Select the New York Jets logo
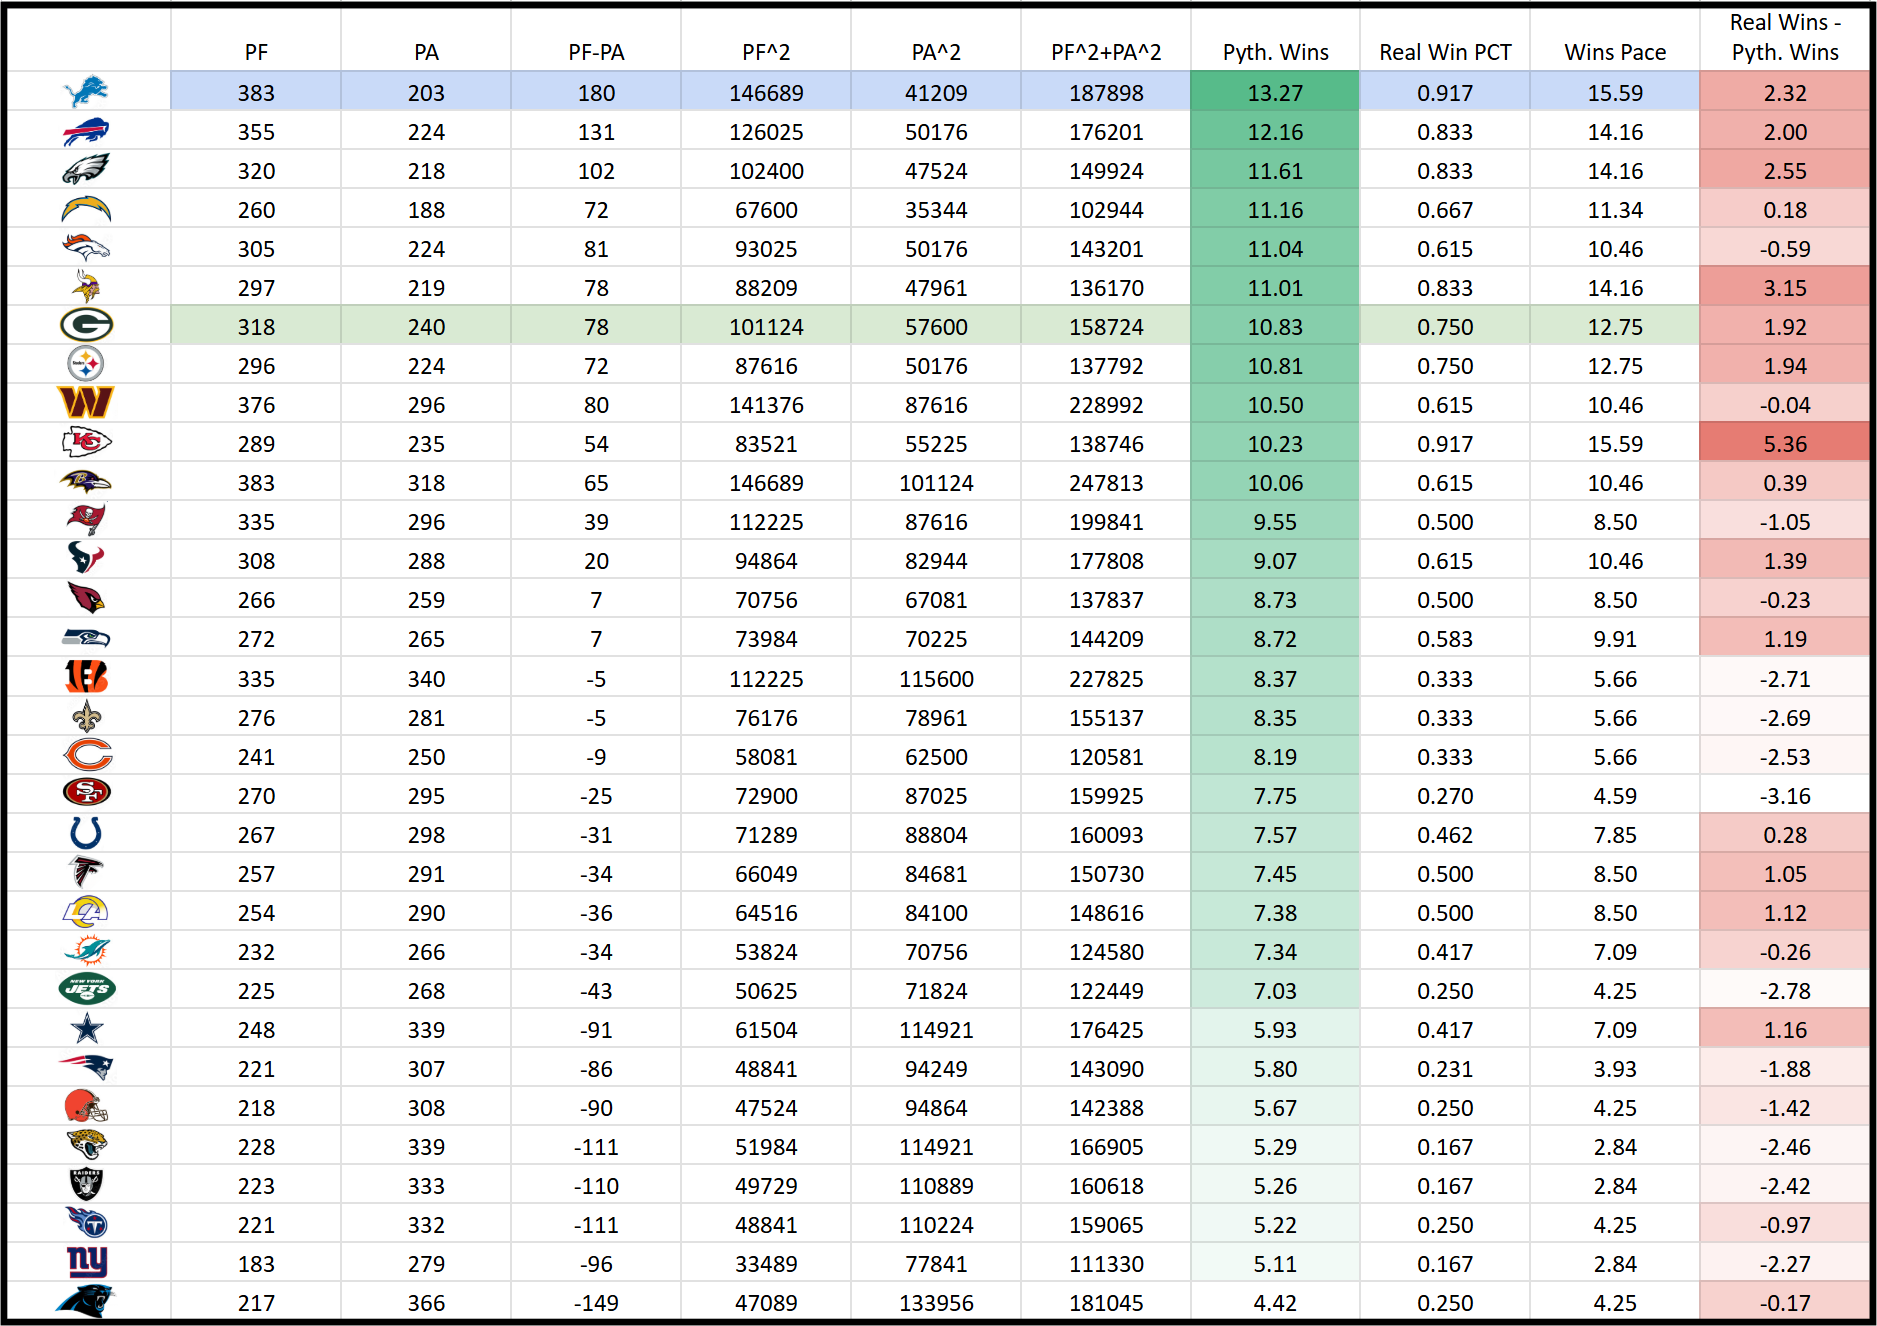This screenshot has height=1326, width=1877. 86,989
